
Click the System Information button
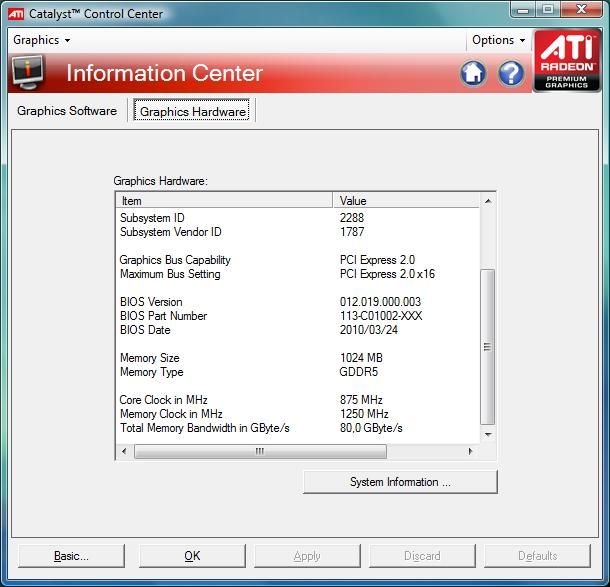click(x=400, y=482)
